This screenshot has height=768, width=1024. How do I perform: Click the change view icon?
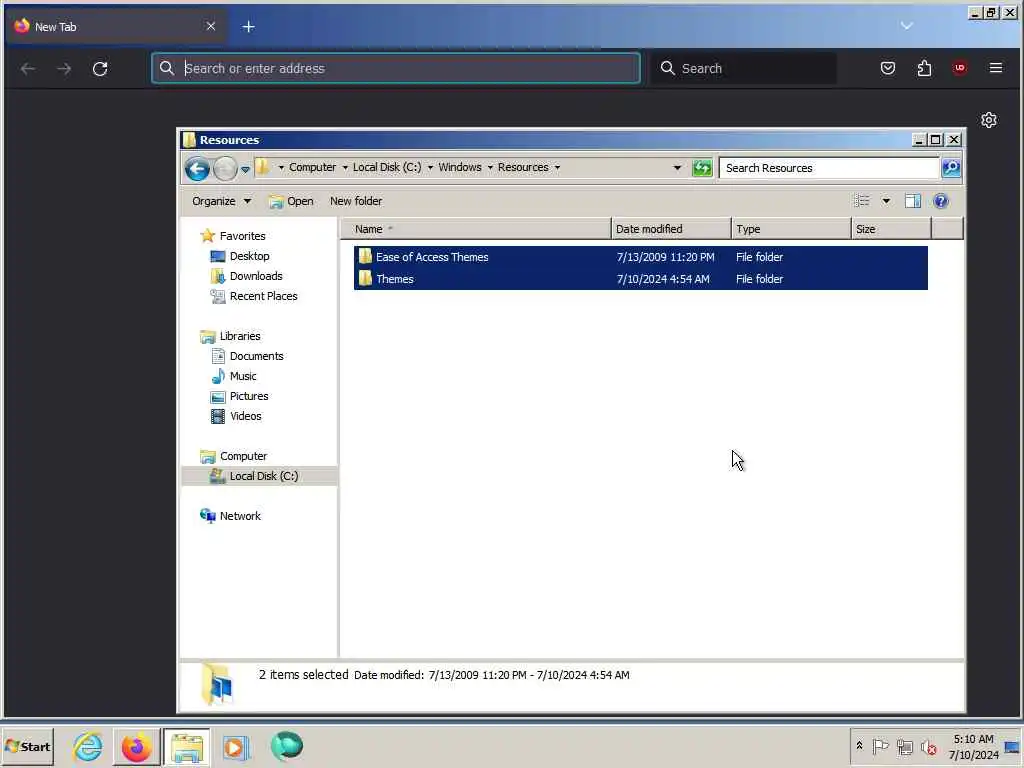pyautogui.click(x=861, y=201)
